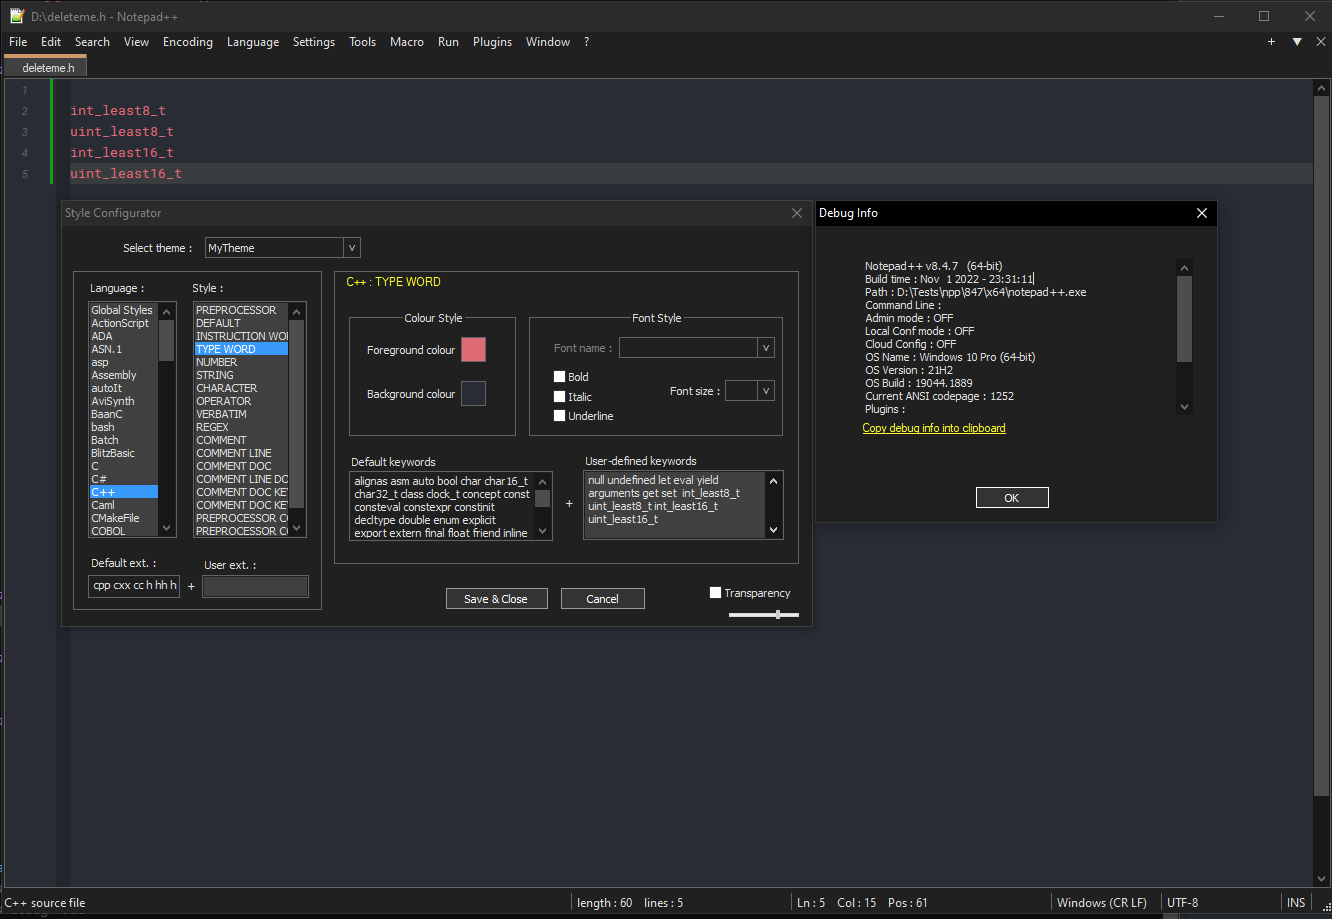Select ActionScript in the Language list
The width and height of the screenshot is (1332, 919).
click(123, 323)
